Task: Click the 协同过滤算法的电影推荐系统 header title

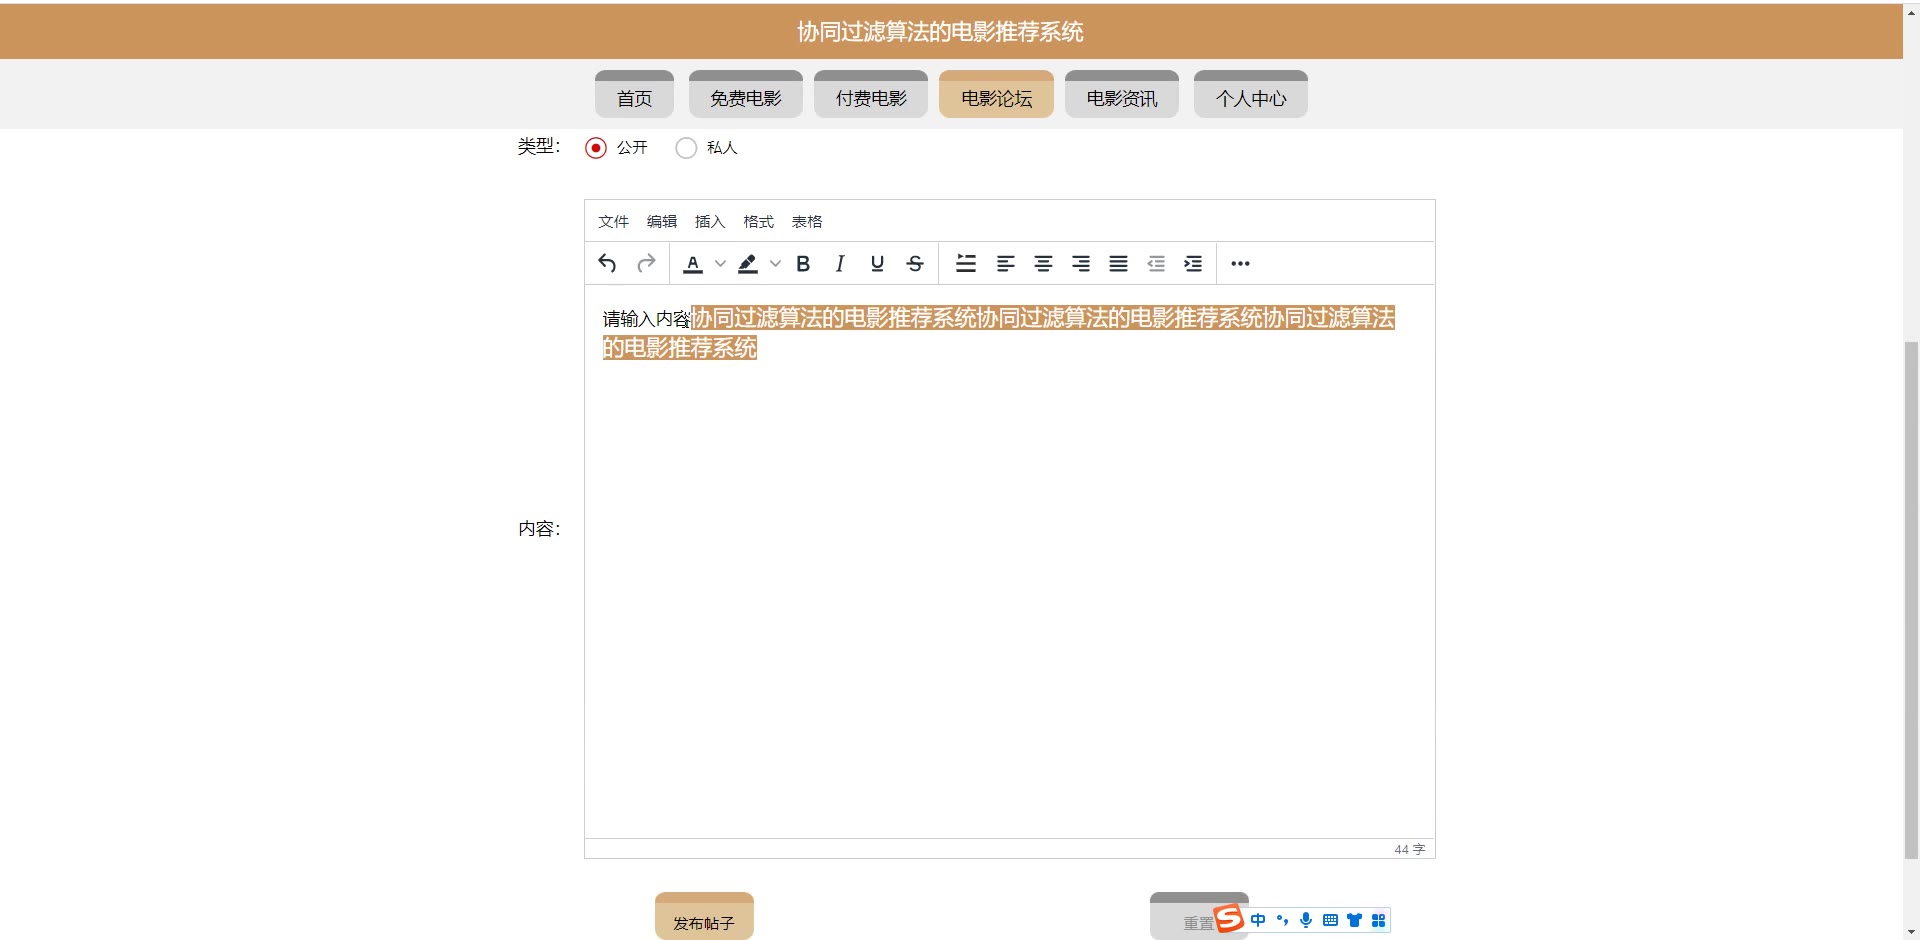Action: 940,32
